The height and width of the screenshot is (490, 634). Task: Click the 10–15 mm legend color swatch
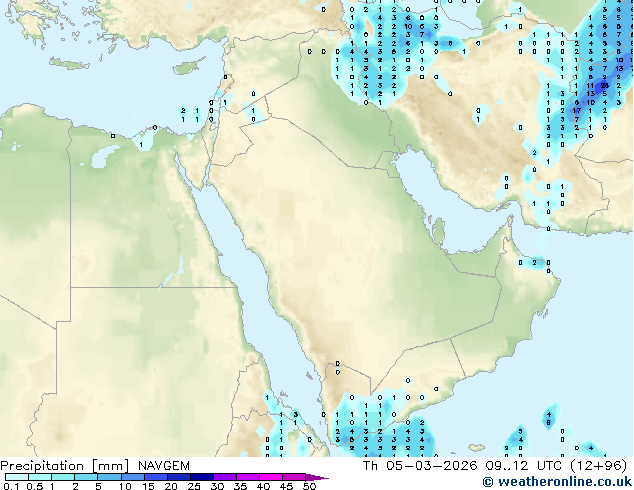(x=133, y=477)
